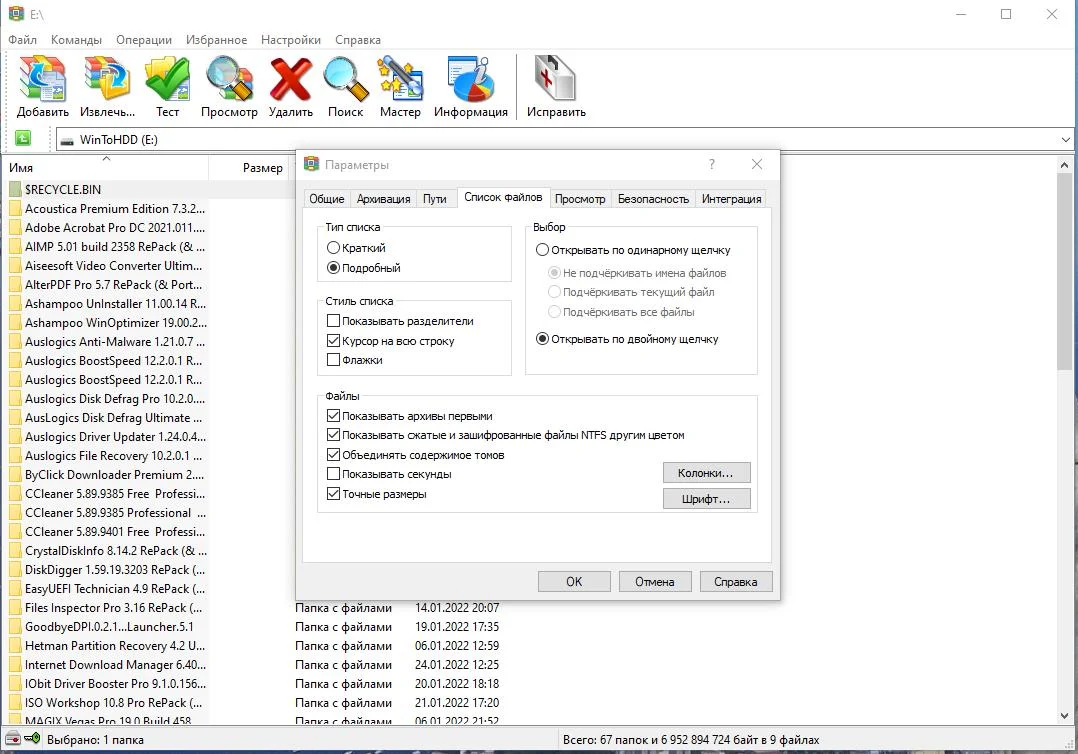The width and height of the screenshot is (1078, 754).
Task: Click the Тест toolbar icon
Action: 167,79
